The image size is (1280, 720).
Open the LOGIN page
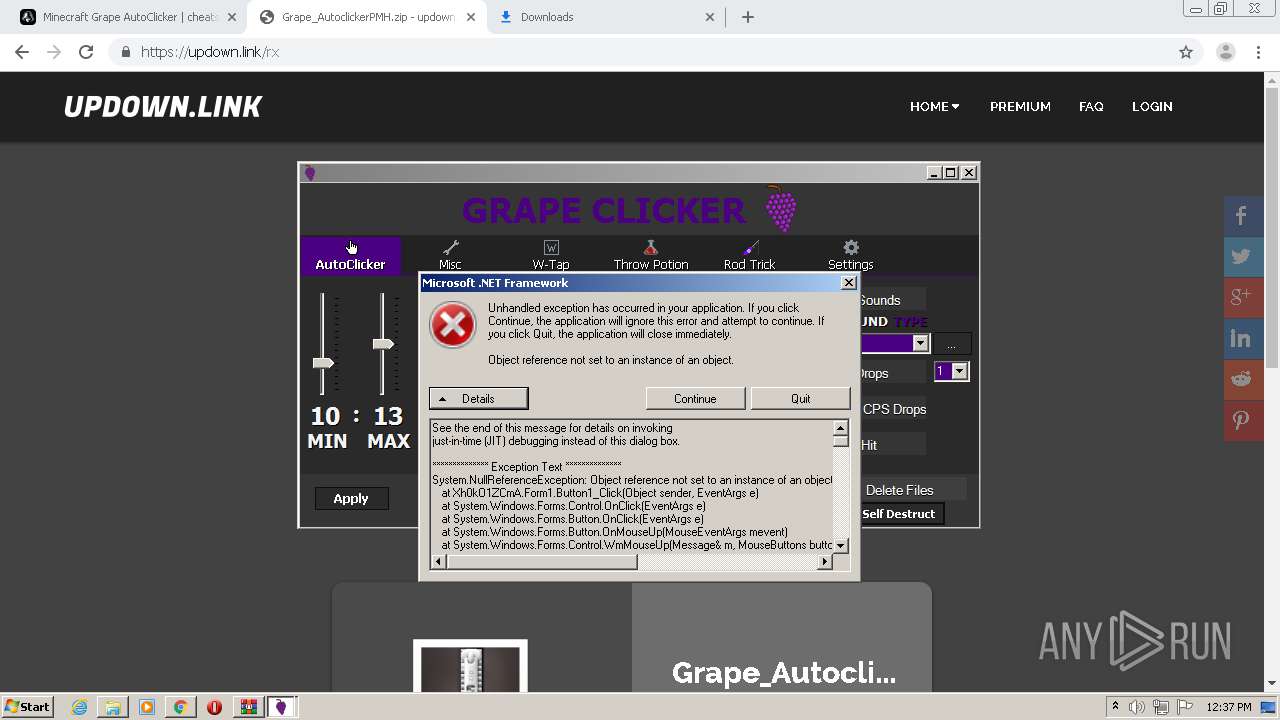[x=1152, y=106]
